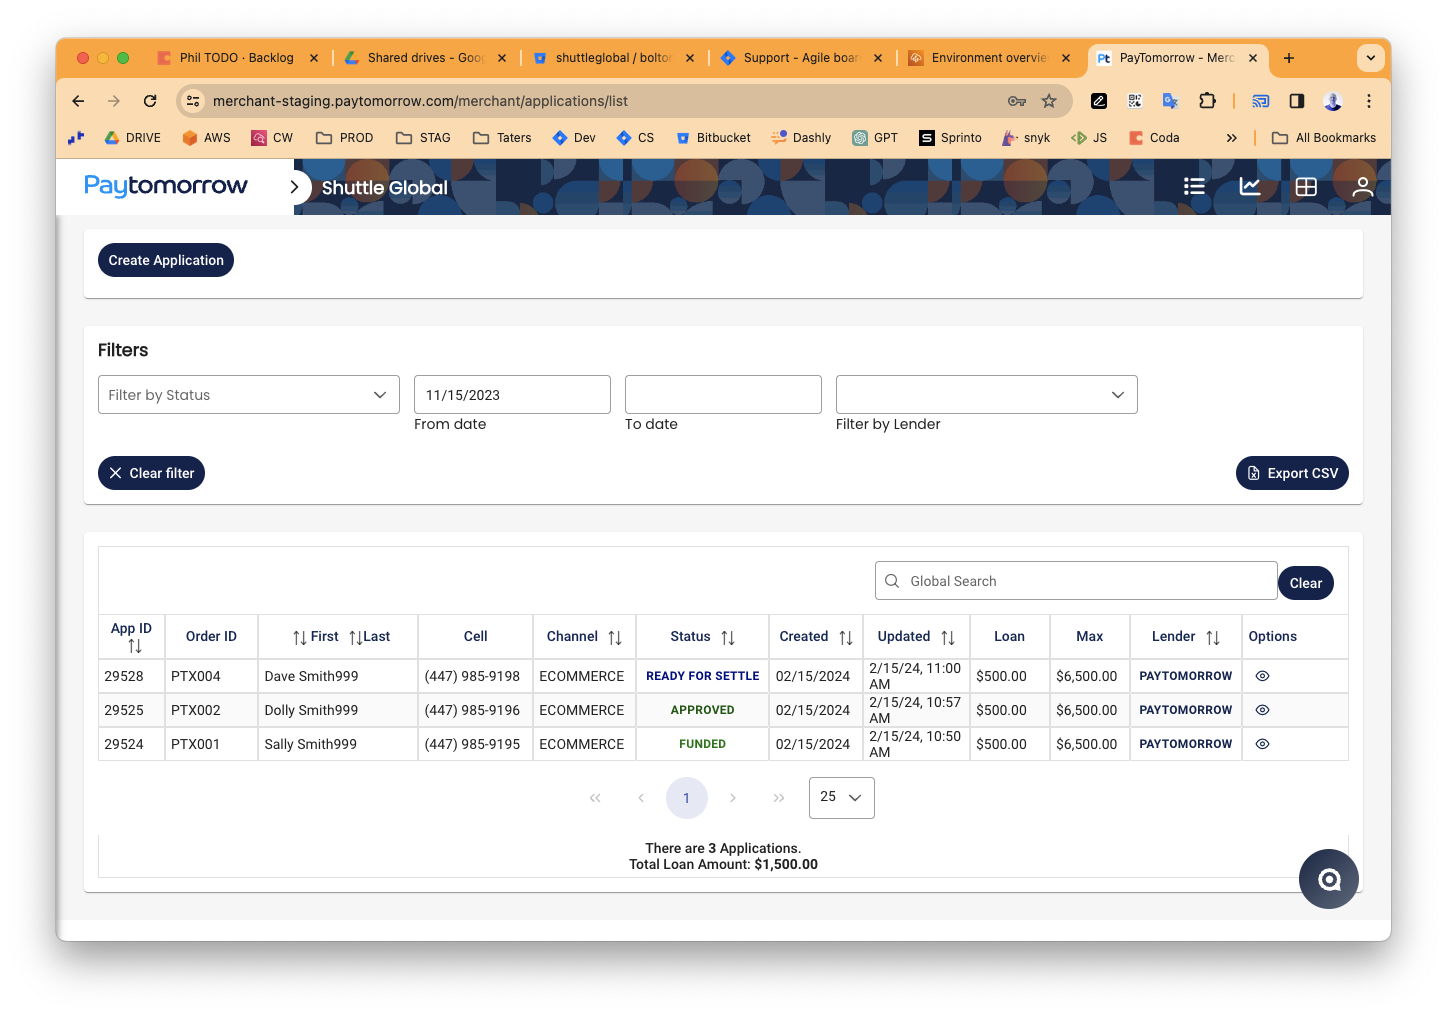
Task: View details for application 29525
Action: click(x=1262, y=710)
